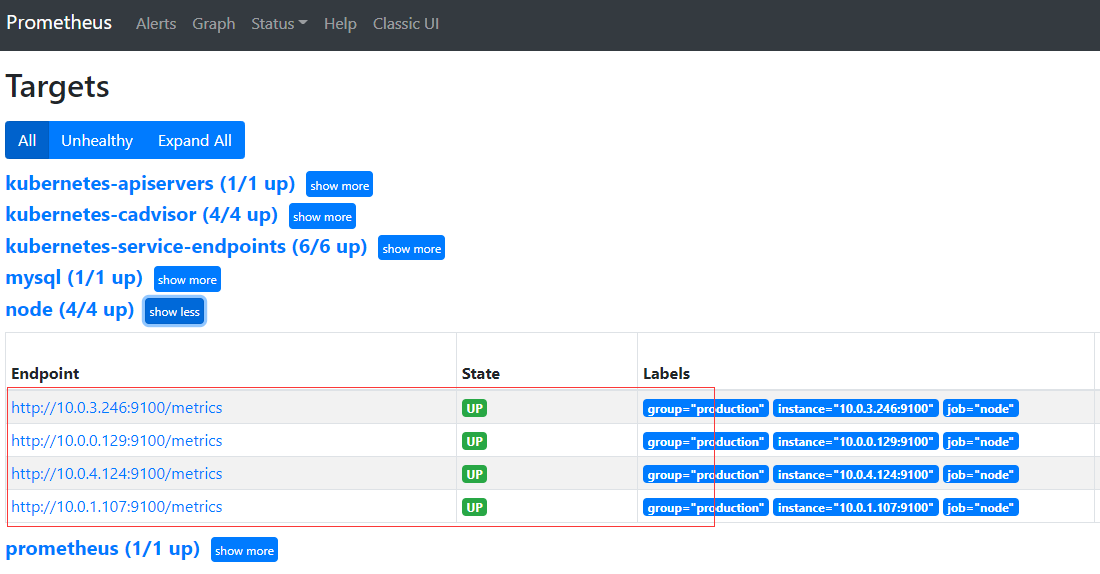Open endpoint http://10.0.3.246:9100/metrics
Image resolution: width=1100 pixels, height=574 pixels.
coord(116,408)
